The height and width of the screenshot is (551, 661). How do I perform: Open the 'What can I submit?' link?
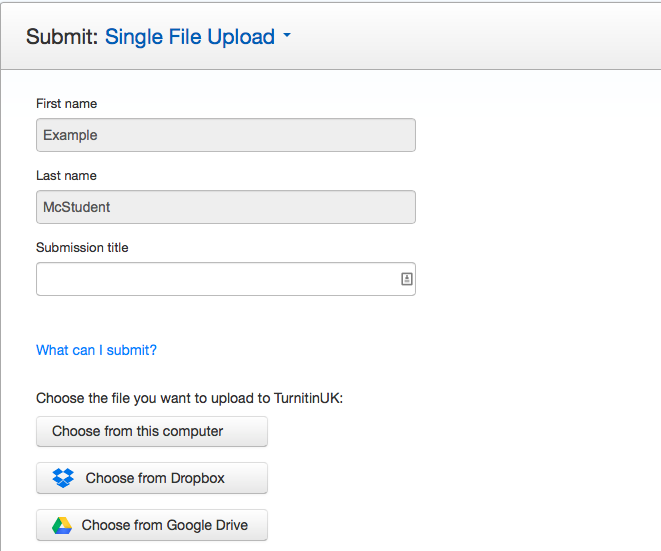coord(96,350)
